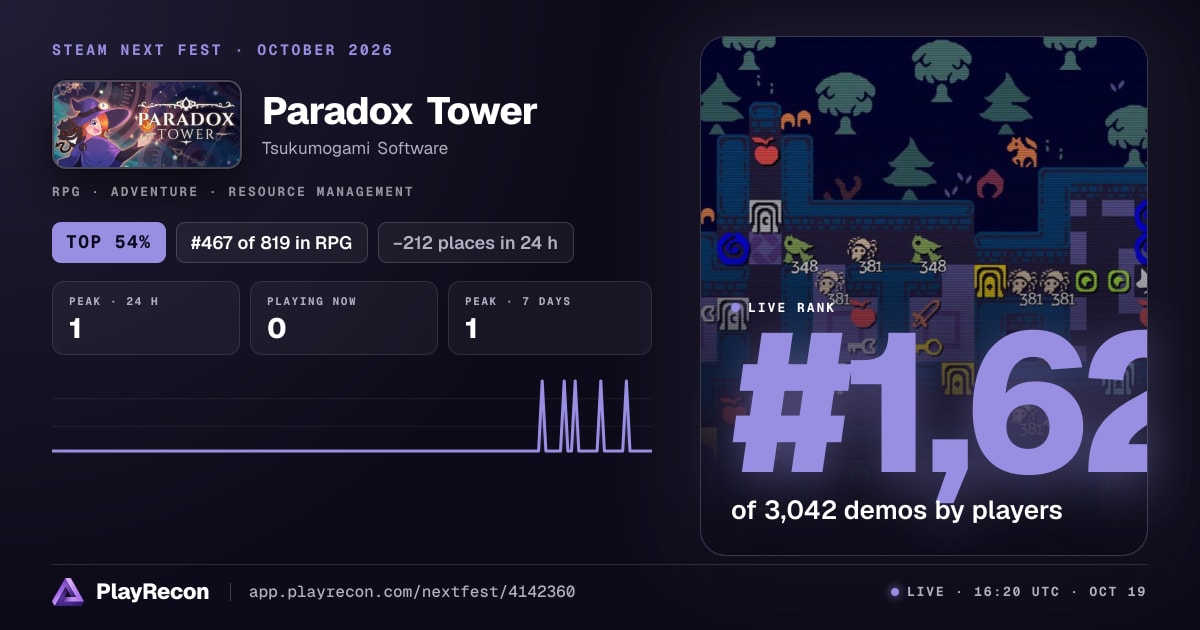This screenshot has height=630, width=1200.
Task: Open app.playrecon.com/nextfest/4142360 link
Action: pos(411,592)
